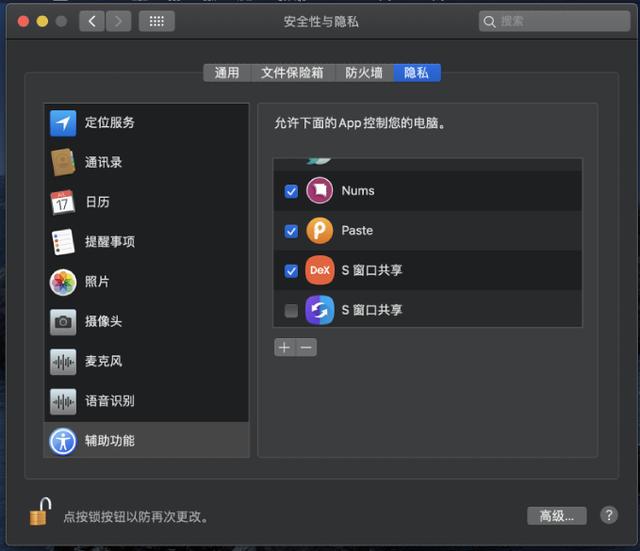The height and width of the screenshot is (551, 640).
Task: Select 定位服务 in the sidebar
Action: point(147,123)
